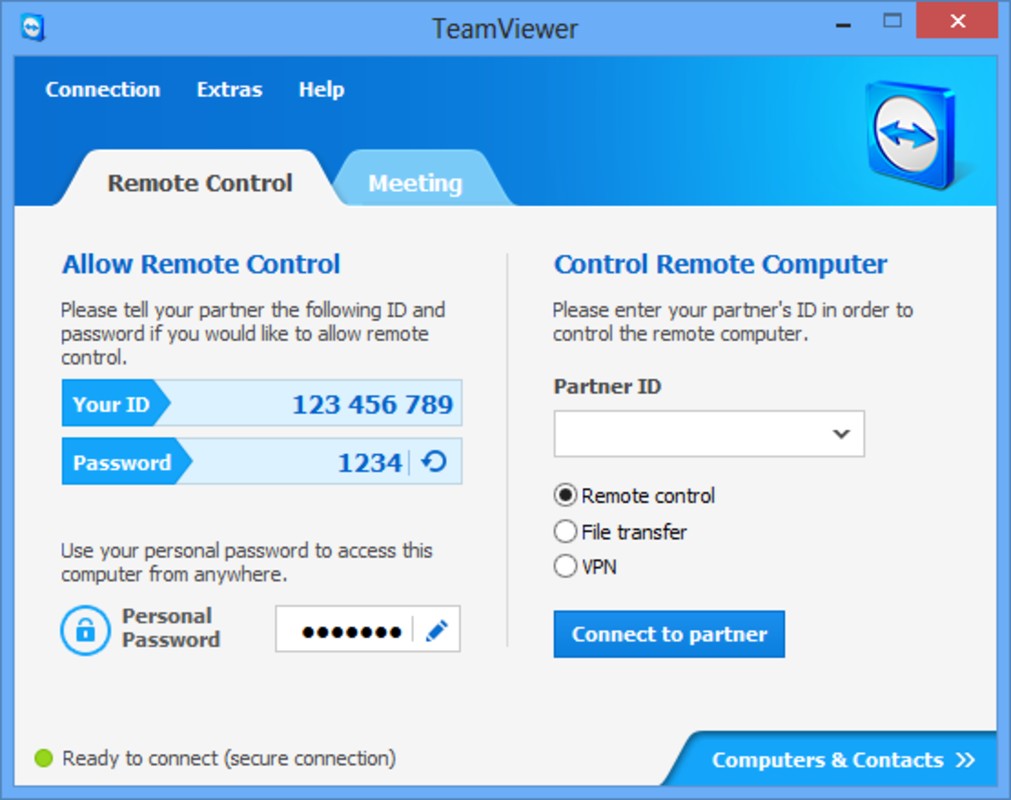Click the lock icon beside Personal Password
1011x800 pixels.
pos(85,630)
